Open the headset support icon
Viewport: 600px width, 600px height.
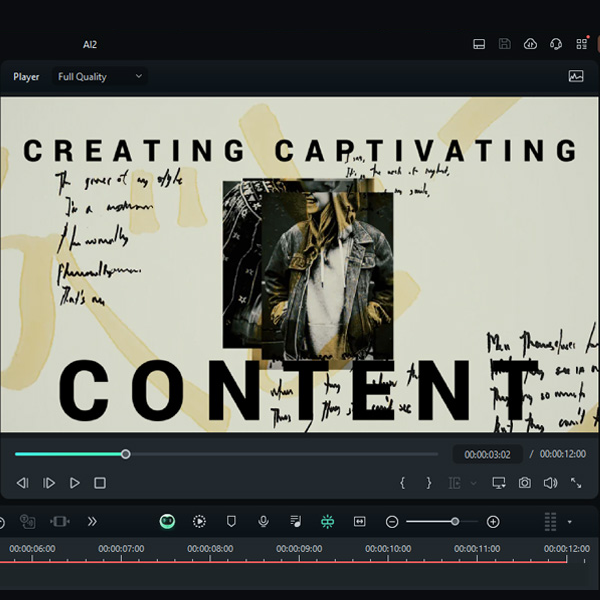(x=556, y=44)
